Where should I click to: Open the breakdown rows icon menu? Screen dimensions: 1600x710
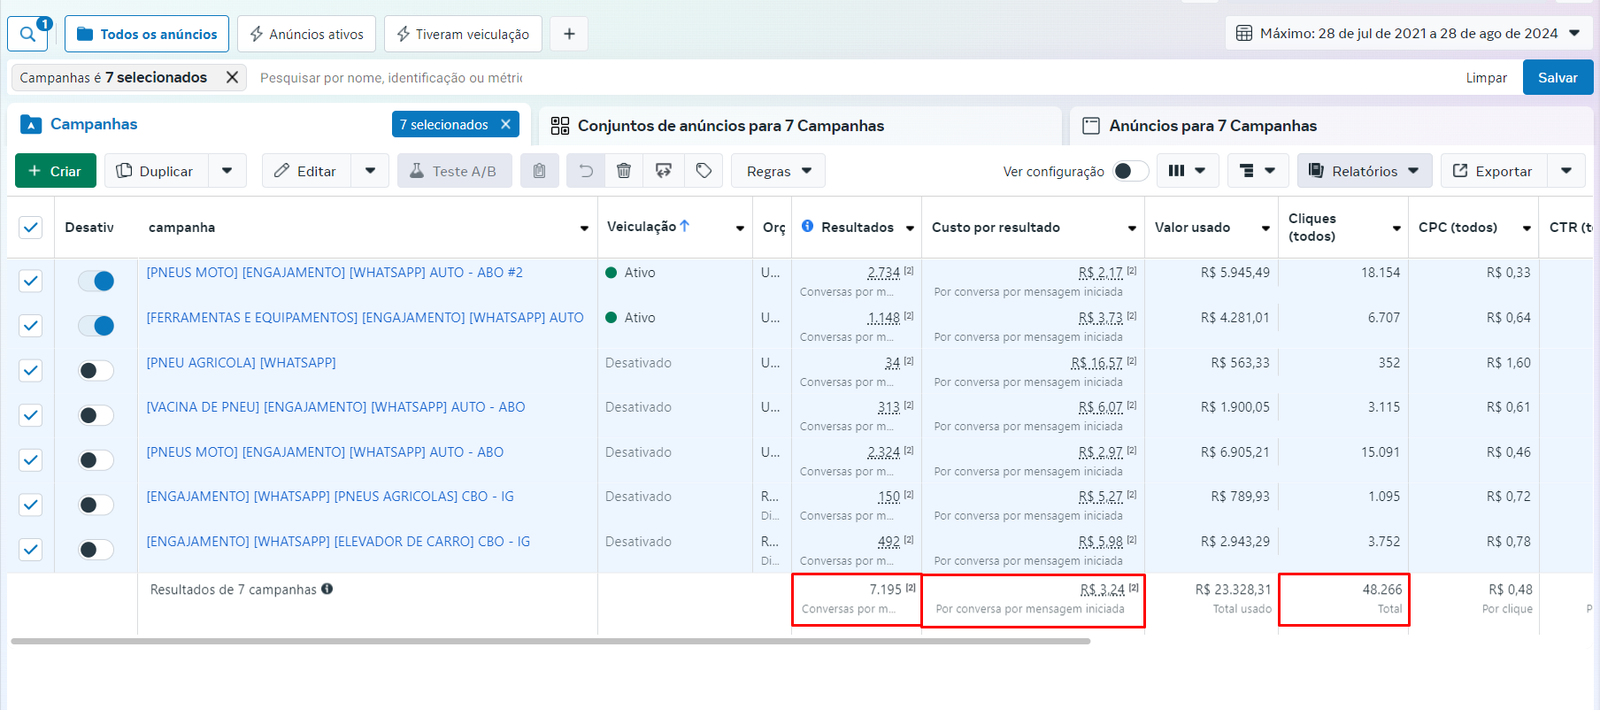click(1257, 171)
